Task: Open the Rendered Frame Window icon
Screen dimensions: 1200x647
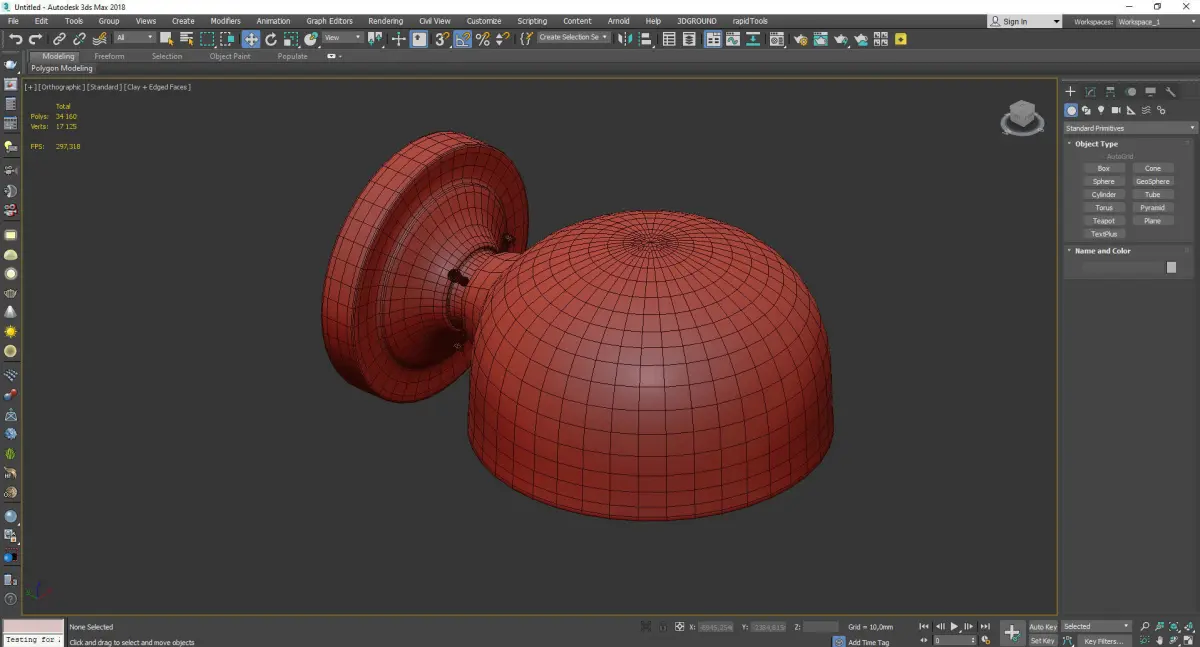Action: pyautogui.click(x=820, y=39)
